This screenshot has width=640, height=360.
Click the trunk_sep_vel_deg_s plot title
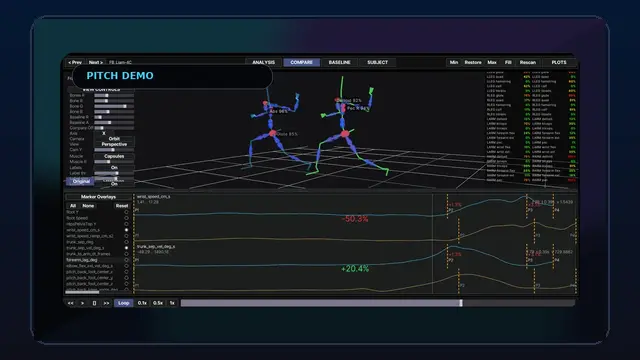click(x=156, y=247)
